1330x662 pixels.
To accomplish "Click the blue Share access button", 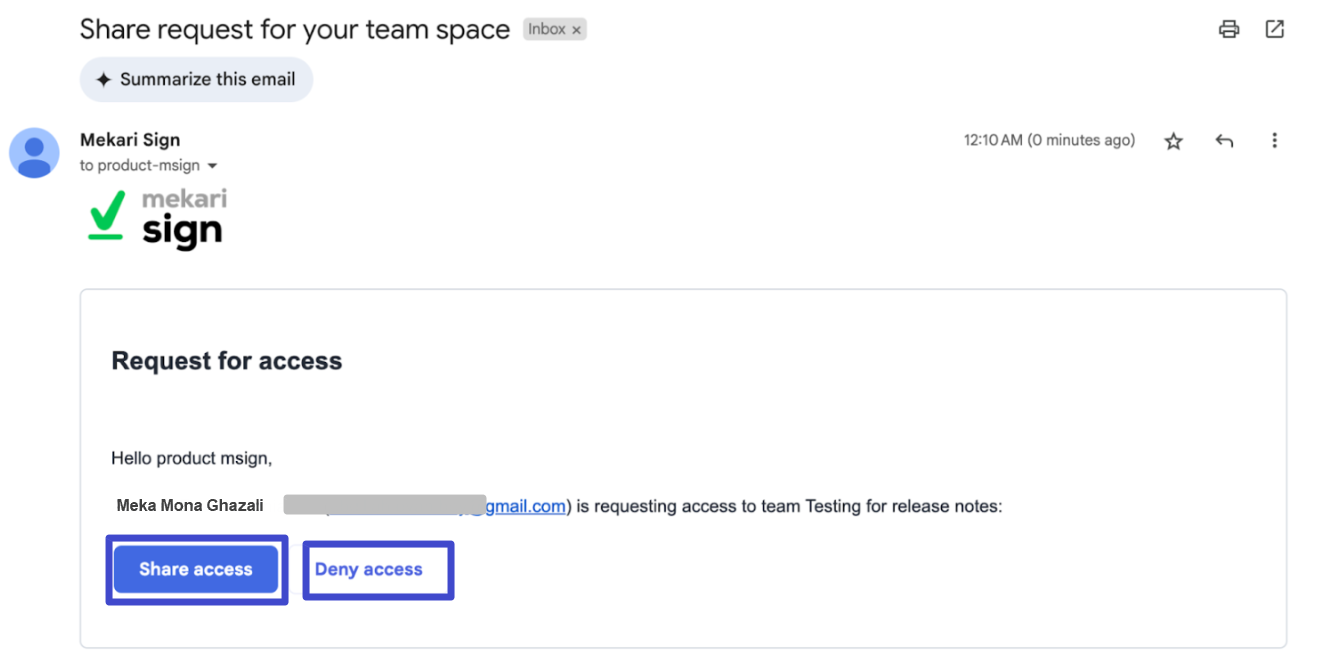I will pyautogui.click(x=196, y=569).
